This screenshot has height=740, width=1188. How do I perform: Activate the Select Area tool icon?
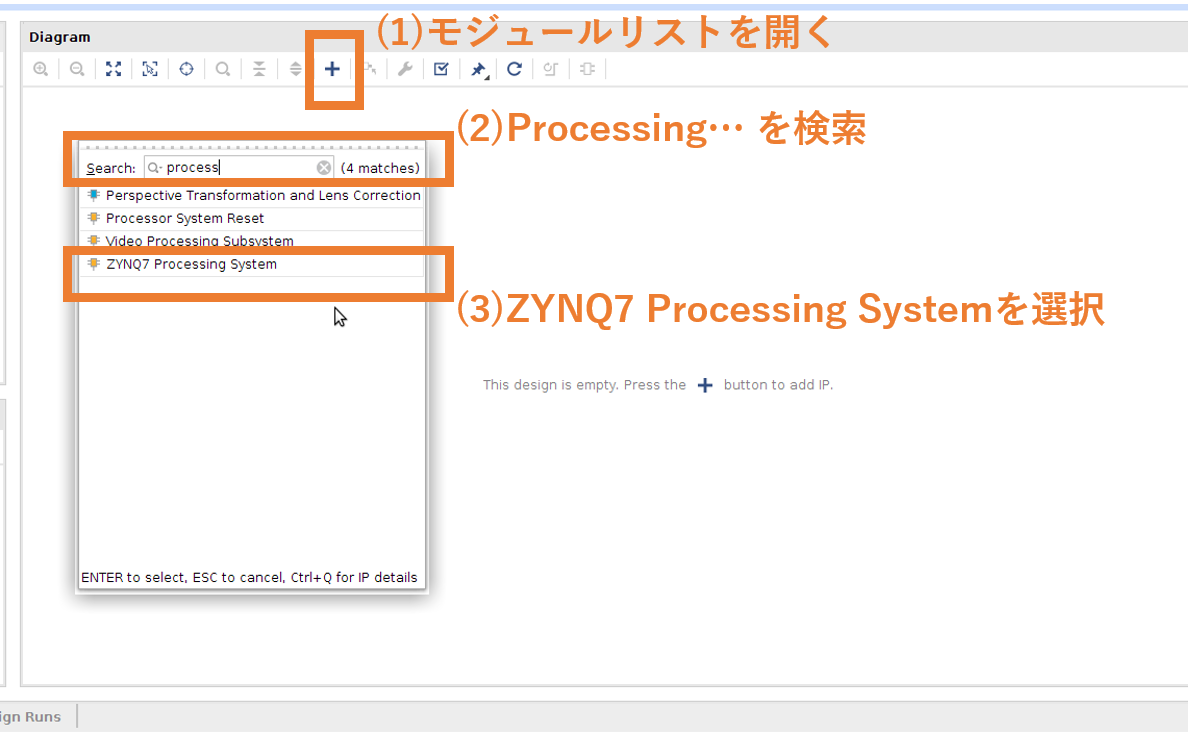click(x=149, y=69)
